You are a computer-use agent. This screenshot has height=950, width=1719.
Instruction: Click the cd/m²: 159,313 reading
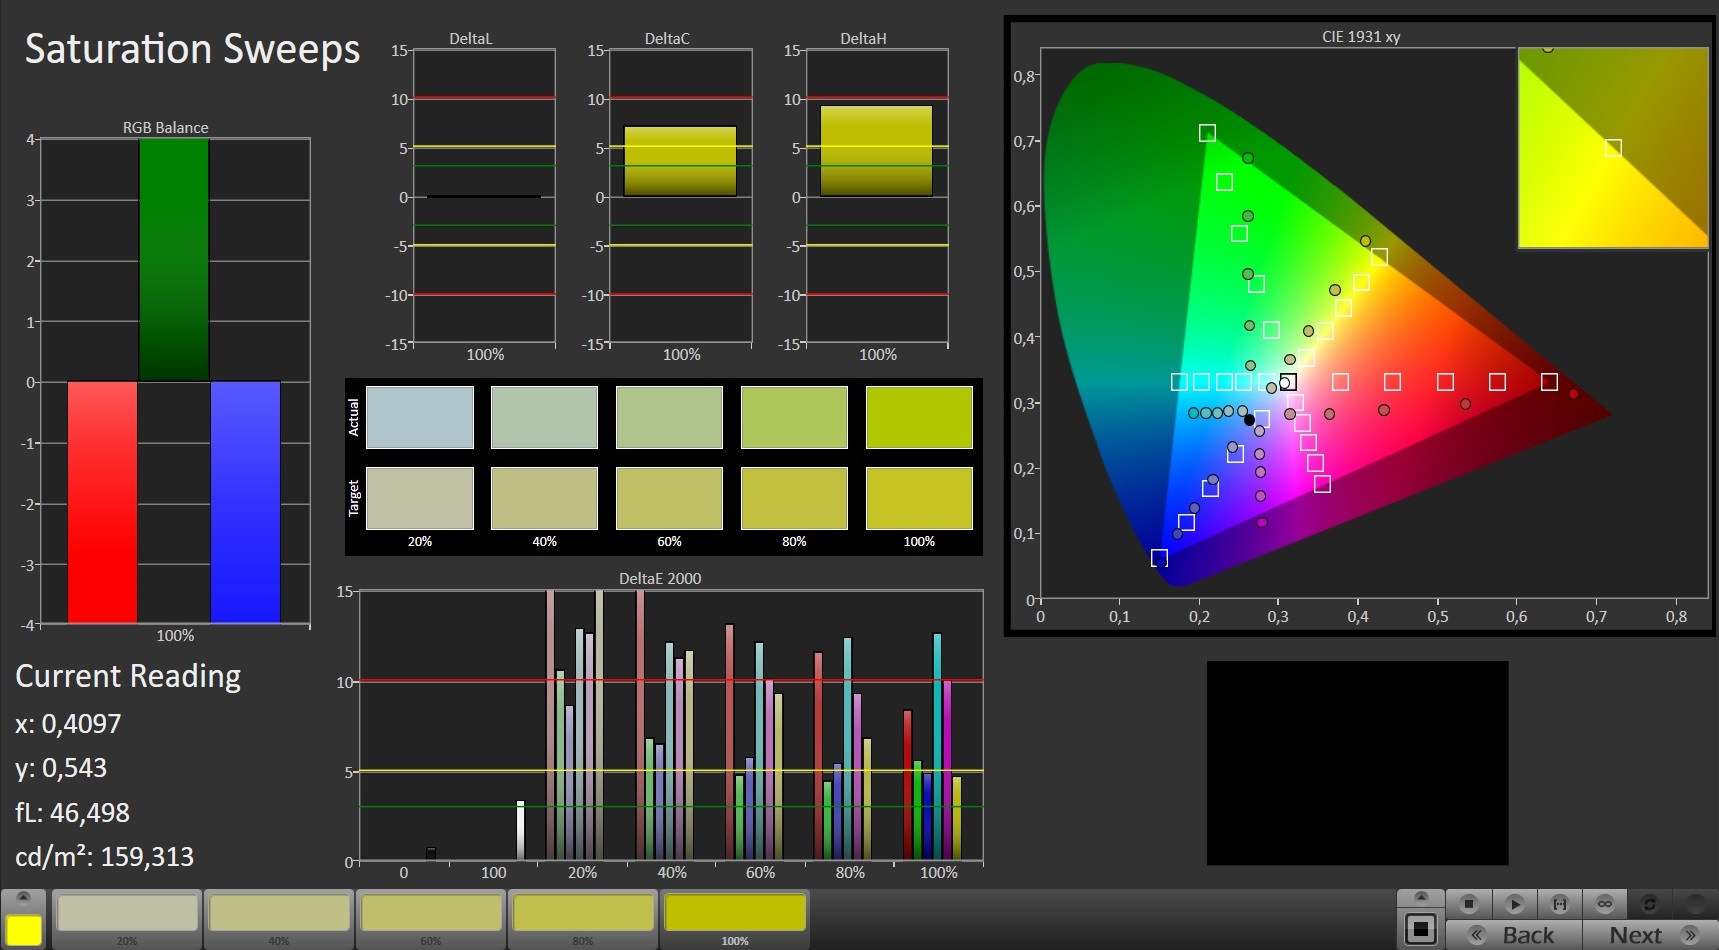pyautogui.click(x=104, y=857)
